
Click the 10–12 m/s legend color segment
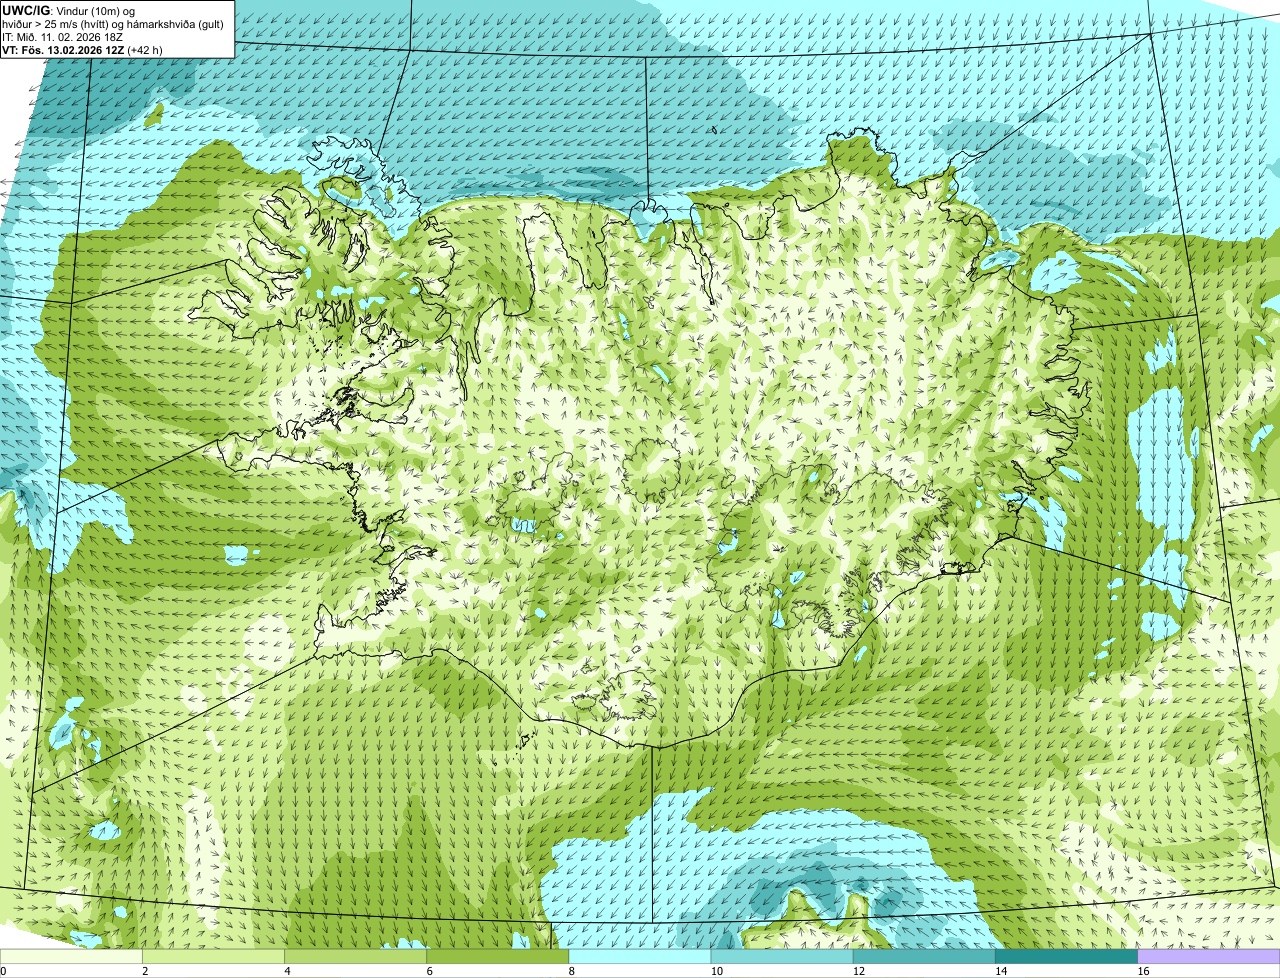pyautogui.click(x=782, y=957)
